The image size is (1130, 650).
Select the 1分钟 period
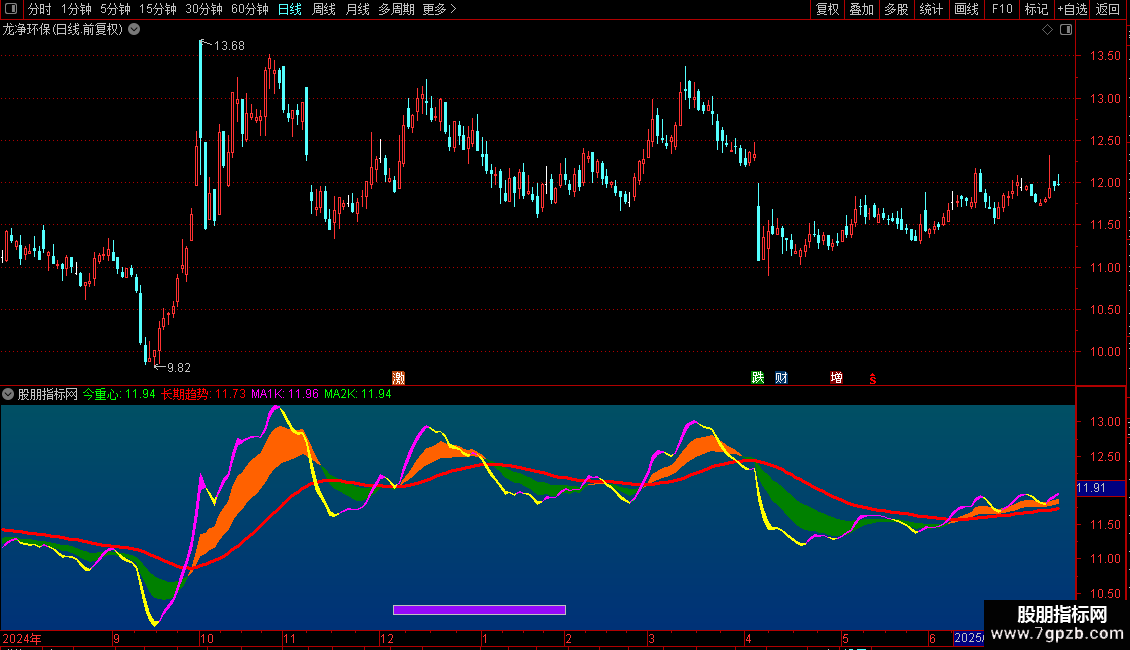76,9
